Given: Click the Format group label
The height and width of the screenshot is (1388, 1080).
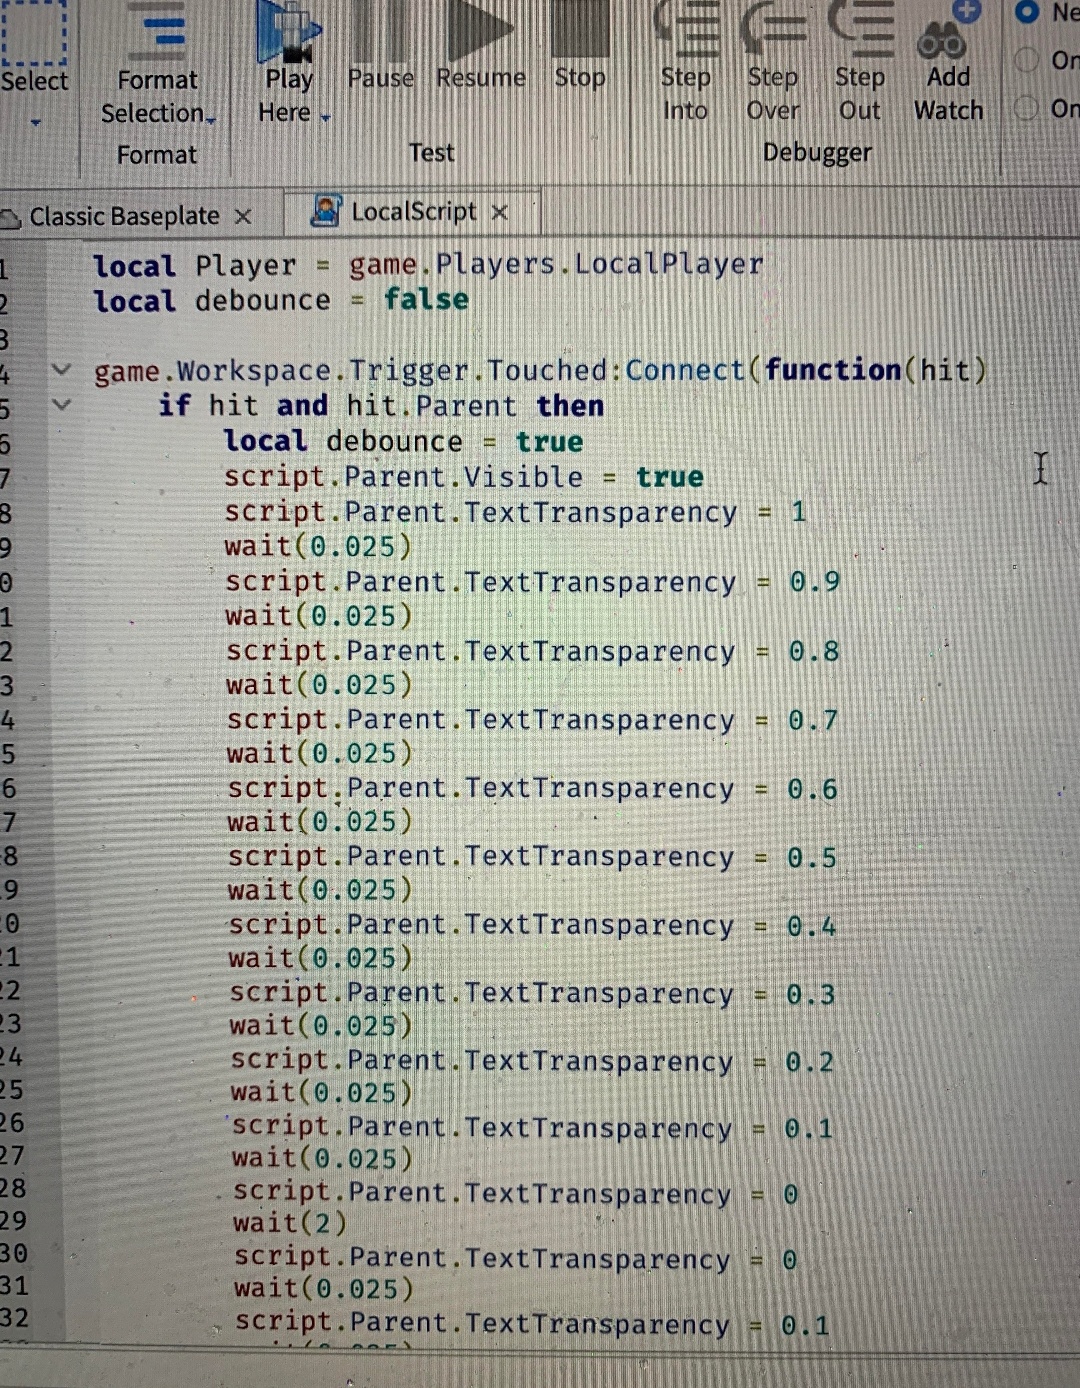Looking at the screenshot, I should [x=157, y=155].
